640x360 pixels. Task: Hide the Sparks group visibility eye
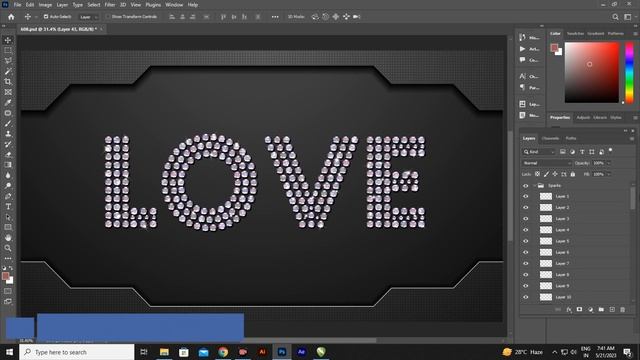[526, 186]
